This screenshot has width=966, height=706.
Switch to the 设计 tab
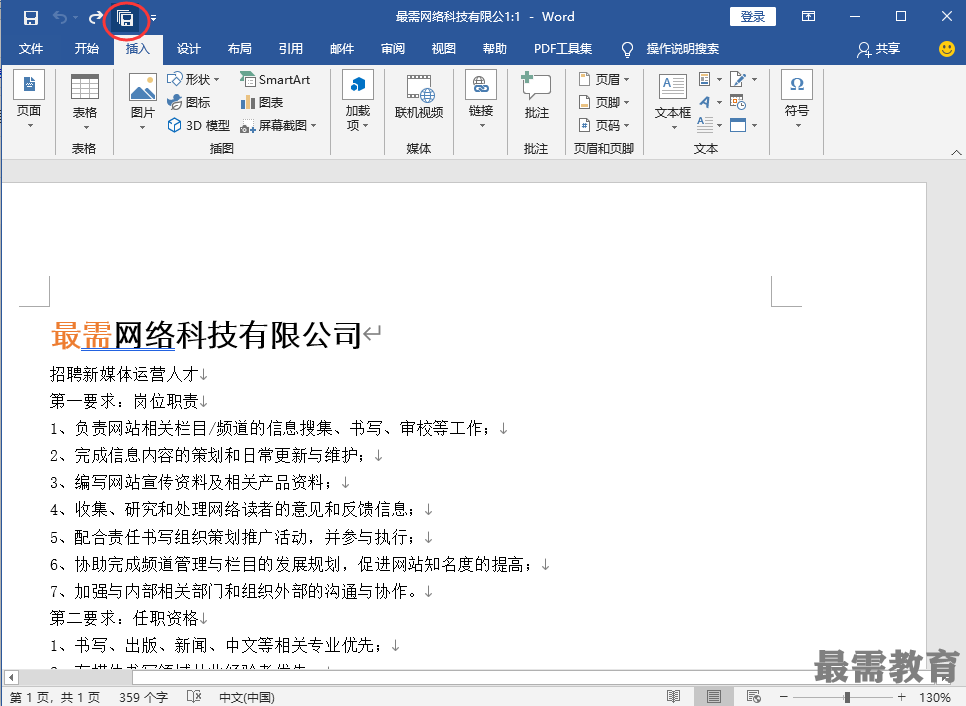189,49
